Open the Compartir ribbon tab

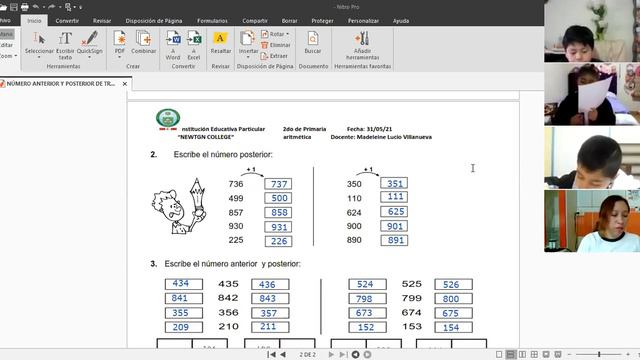[255, 20]
